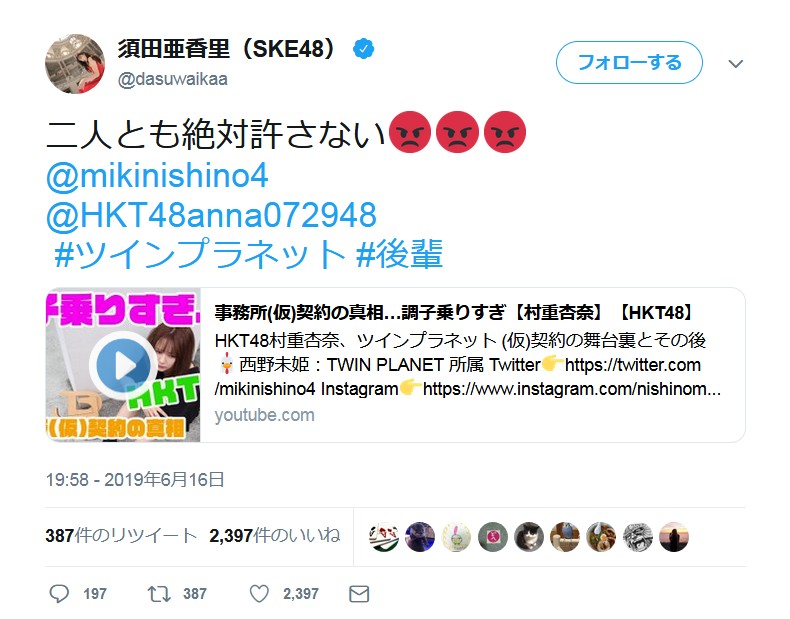Click the sunset silhouette liker avatar
This screenshot has height=619, width=790.
pos(674,537)
